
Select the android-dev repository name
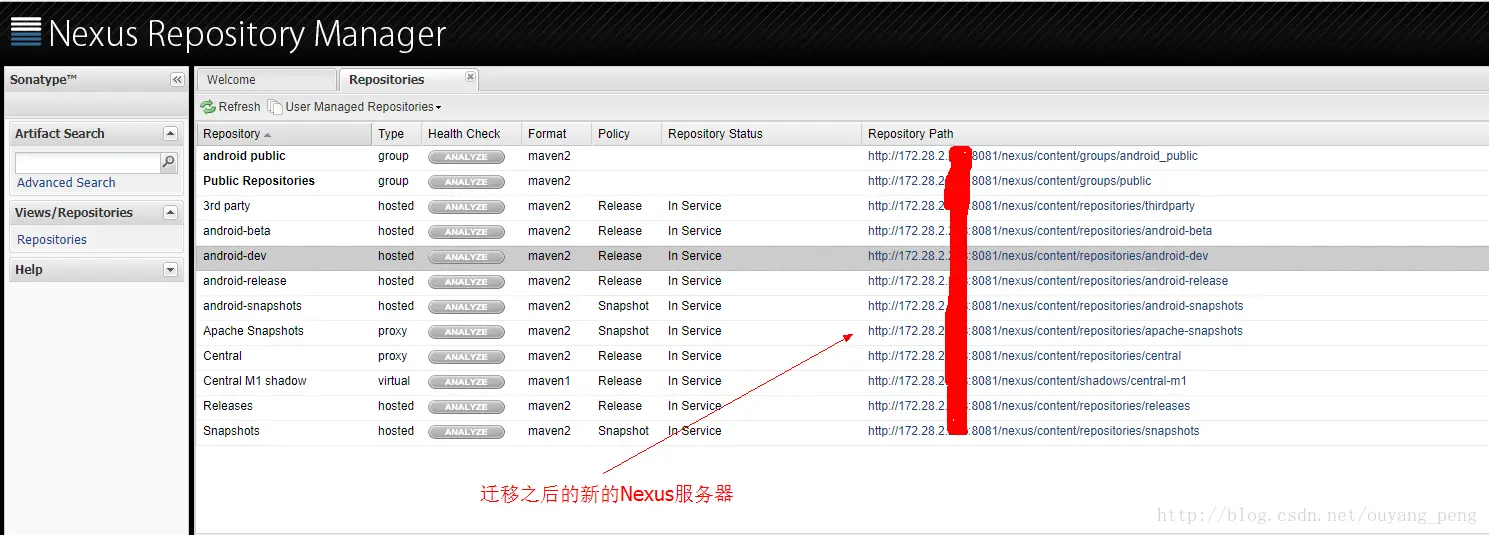[x=235, y=256]
